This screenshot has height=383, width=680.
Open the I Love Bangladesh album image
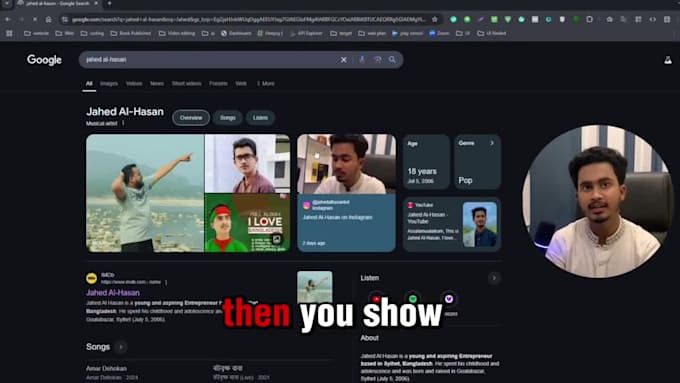click(x=247, y=223)
